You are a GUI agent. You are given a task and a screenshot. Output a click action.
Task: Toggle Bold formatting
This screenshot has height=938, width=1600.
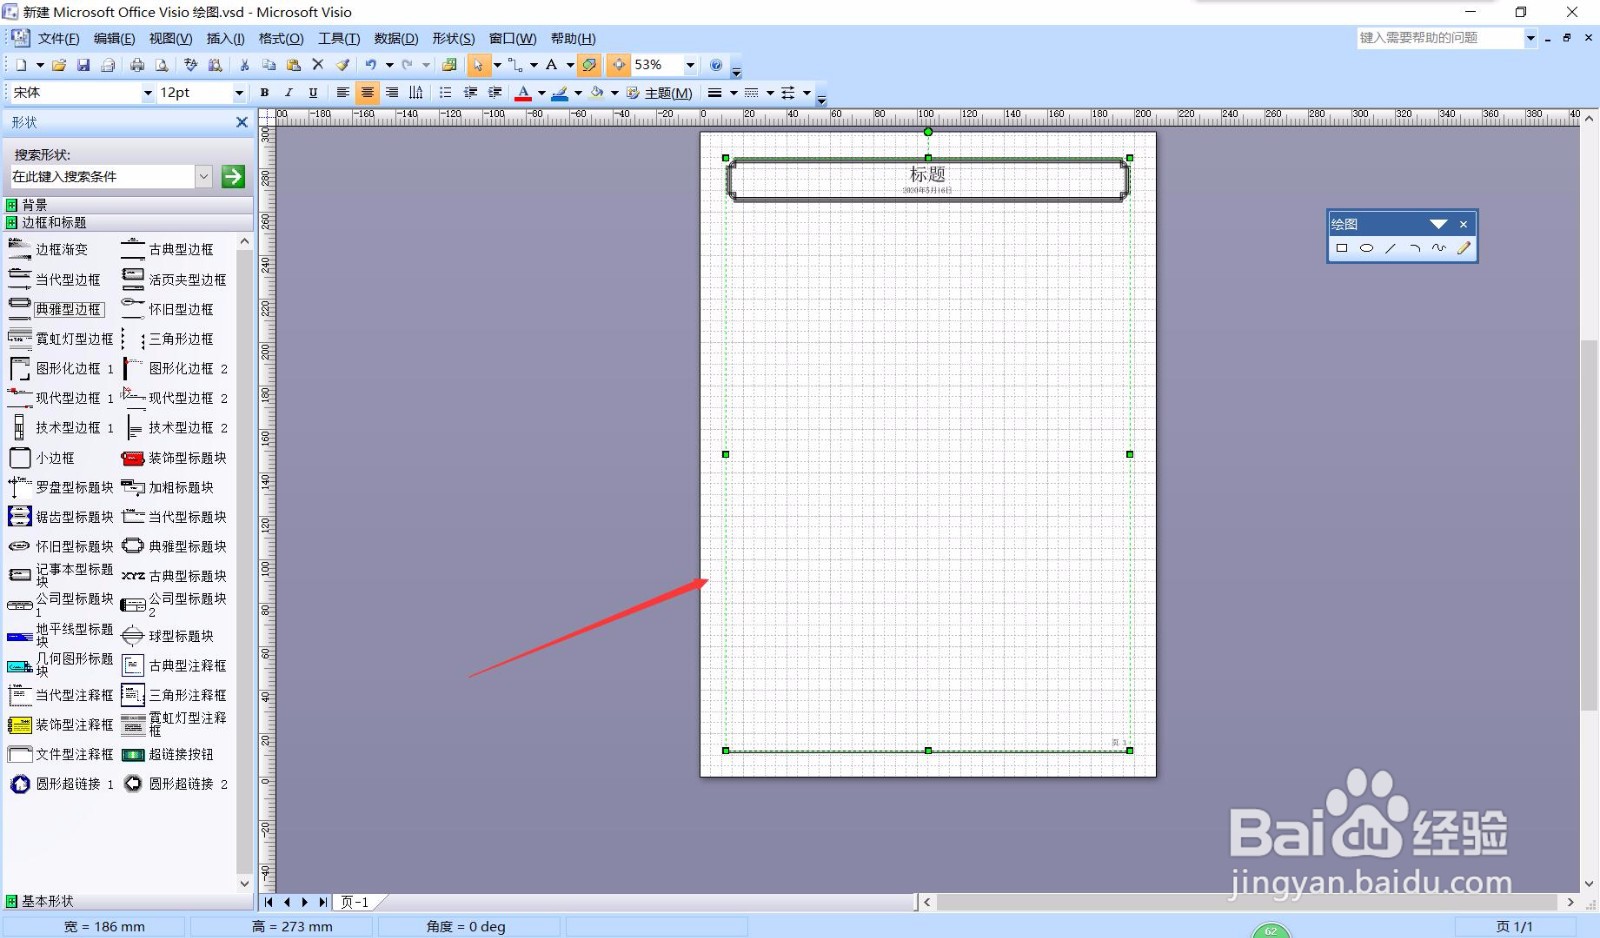coord(264,93)
